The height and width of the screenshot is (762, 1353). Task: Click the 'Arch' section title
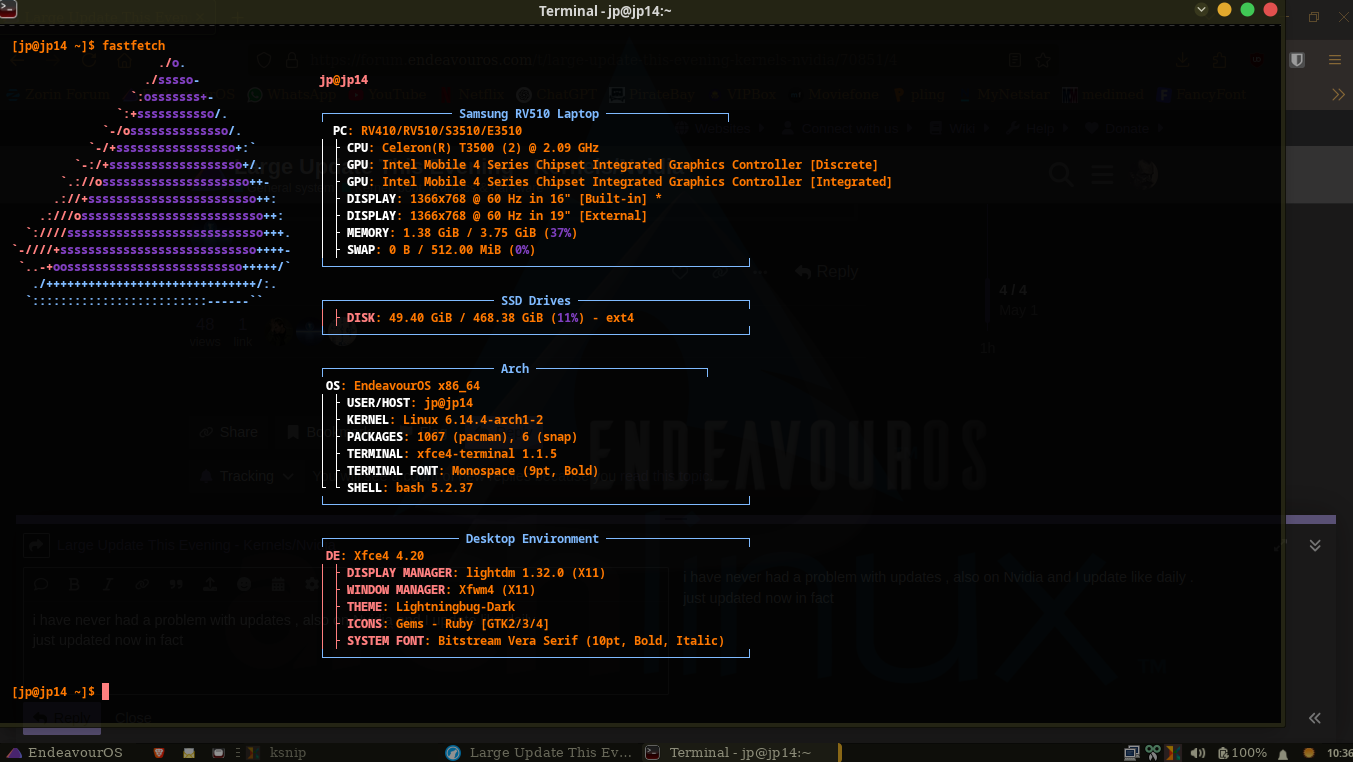point(515,369)
